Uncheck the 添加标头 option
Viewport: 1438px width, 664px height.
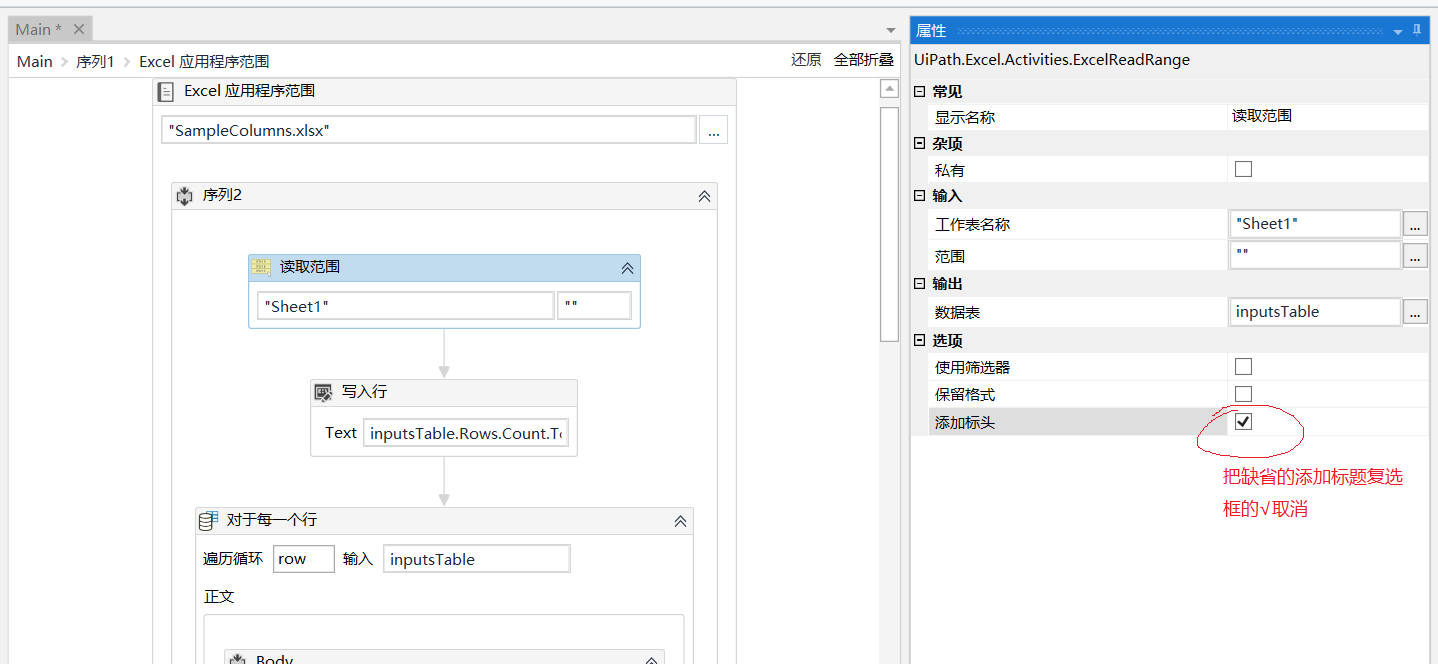point(1243,421)
